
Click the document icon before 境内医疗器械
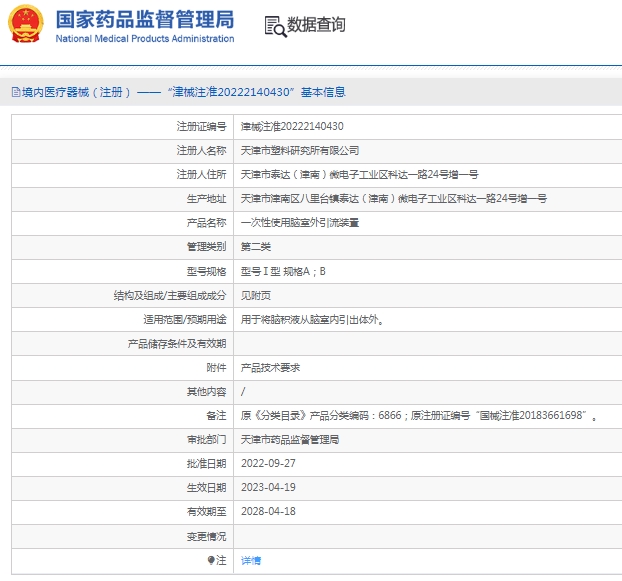[x=16, y=92]
